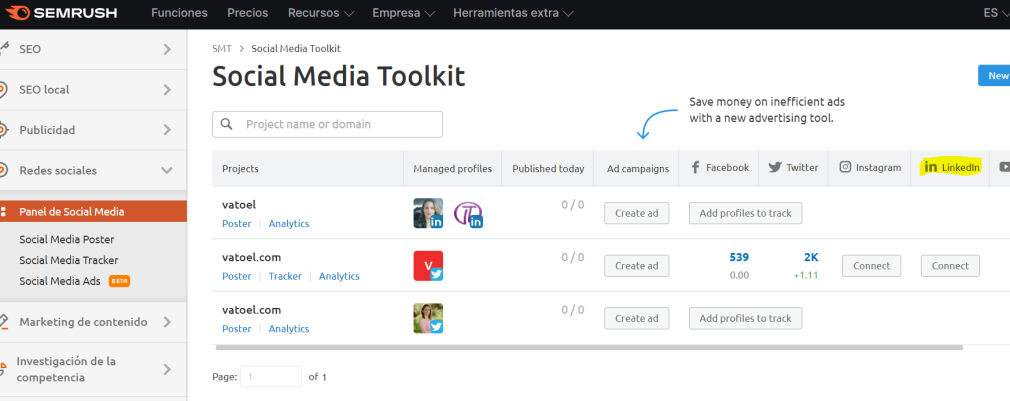Image resolution: width=1010 pixels, height=401 pixels.
Task: Click the last row's Twitter profile photo
Action: coord(428,318)
